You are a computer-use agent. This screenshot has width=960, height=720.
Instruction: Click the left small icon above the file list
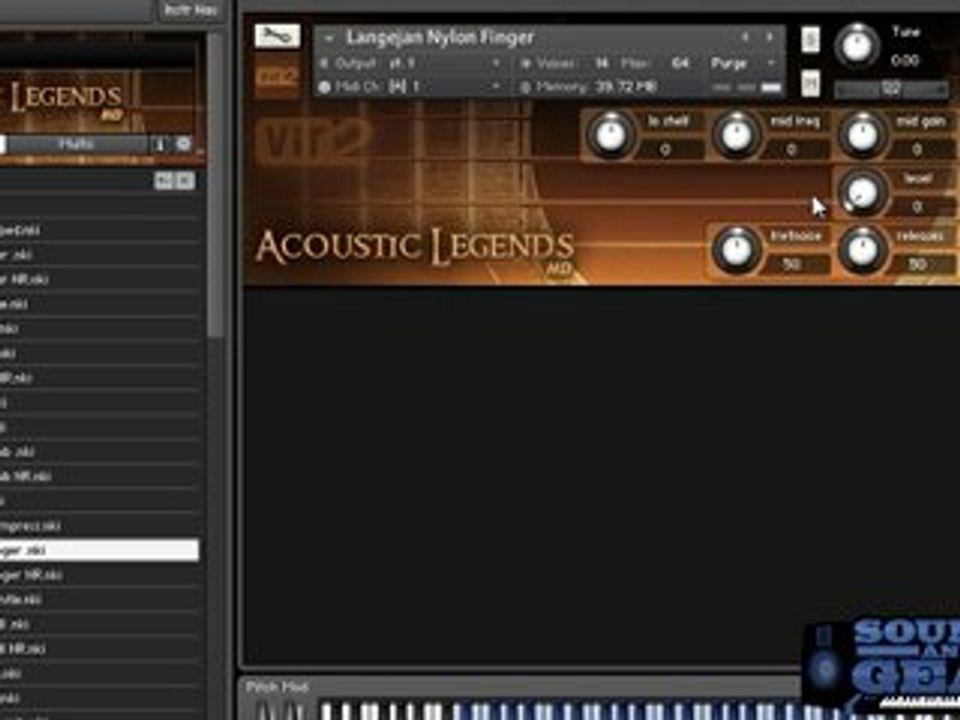coord(163,181)
